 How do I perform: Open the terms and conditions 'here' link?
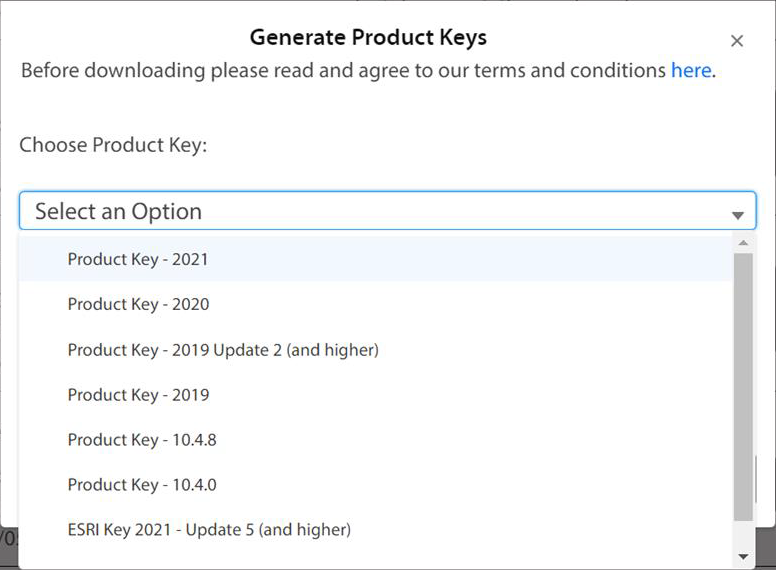pyautogui.click(x=691, y=71)
